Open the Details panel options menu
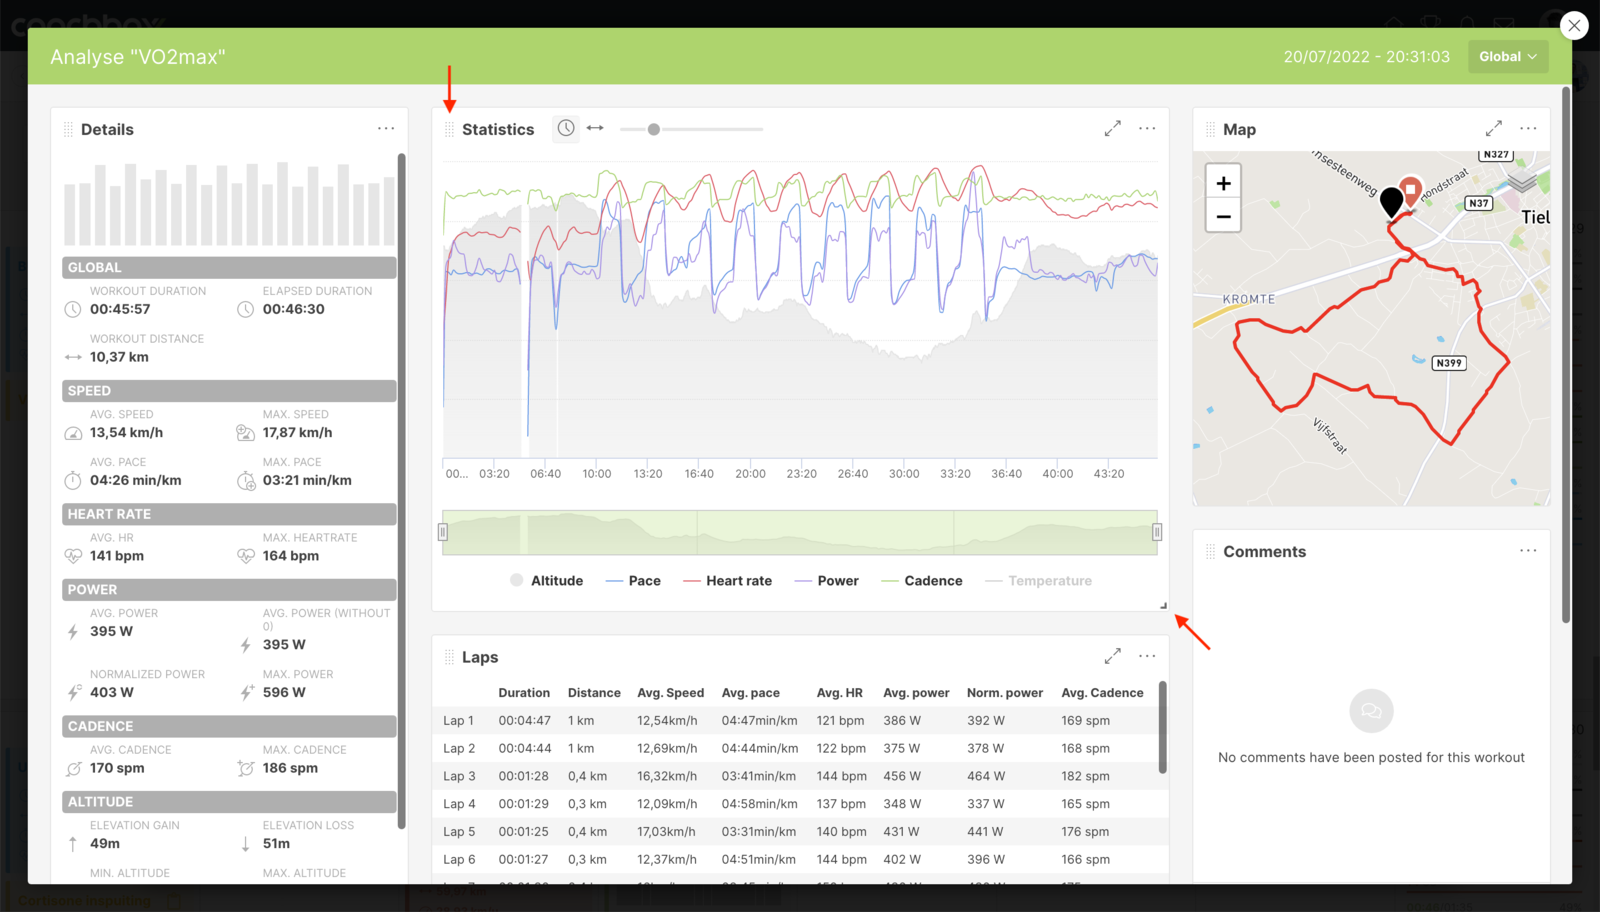 [x=386, y=129]
